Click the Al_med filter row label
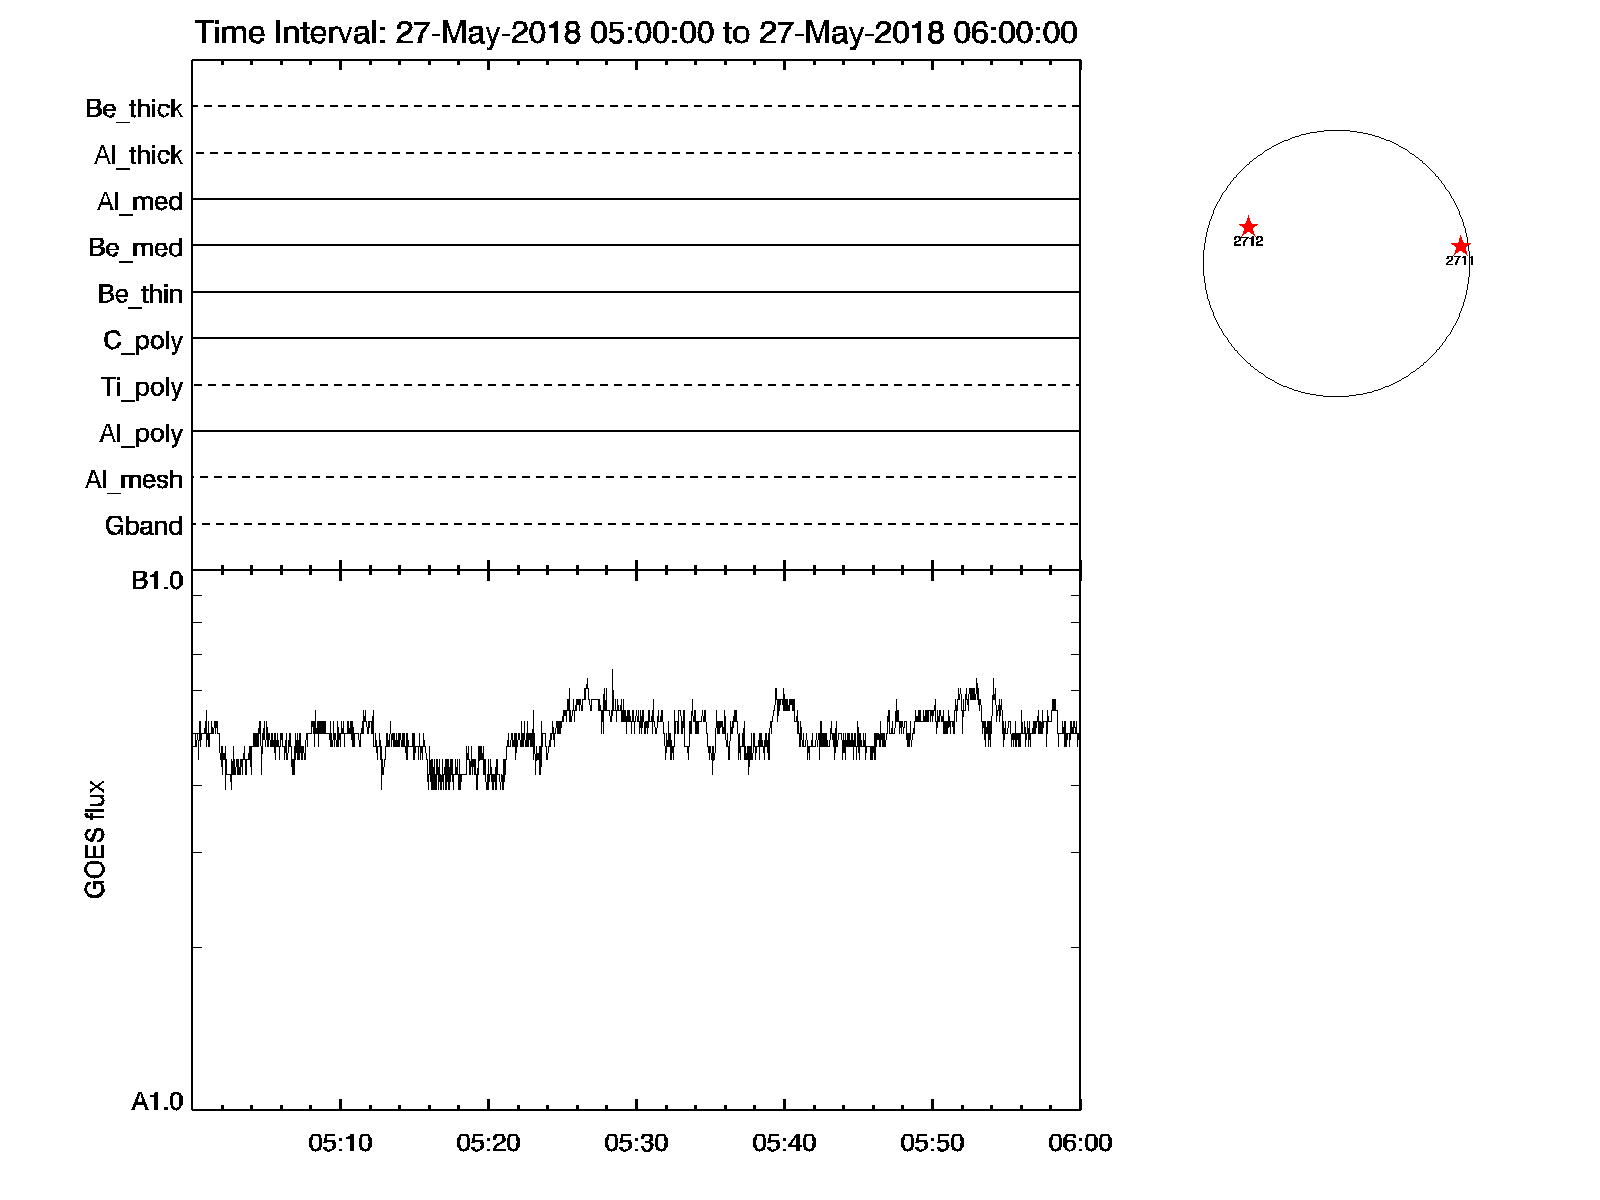Viewport: 1600px width, 1200px height. [140, 202]
